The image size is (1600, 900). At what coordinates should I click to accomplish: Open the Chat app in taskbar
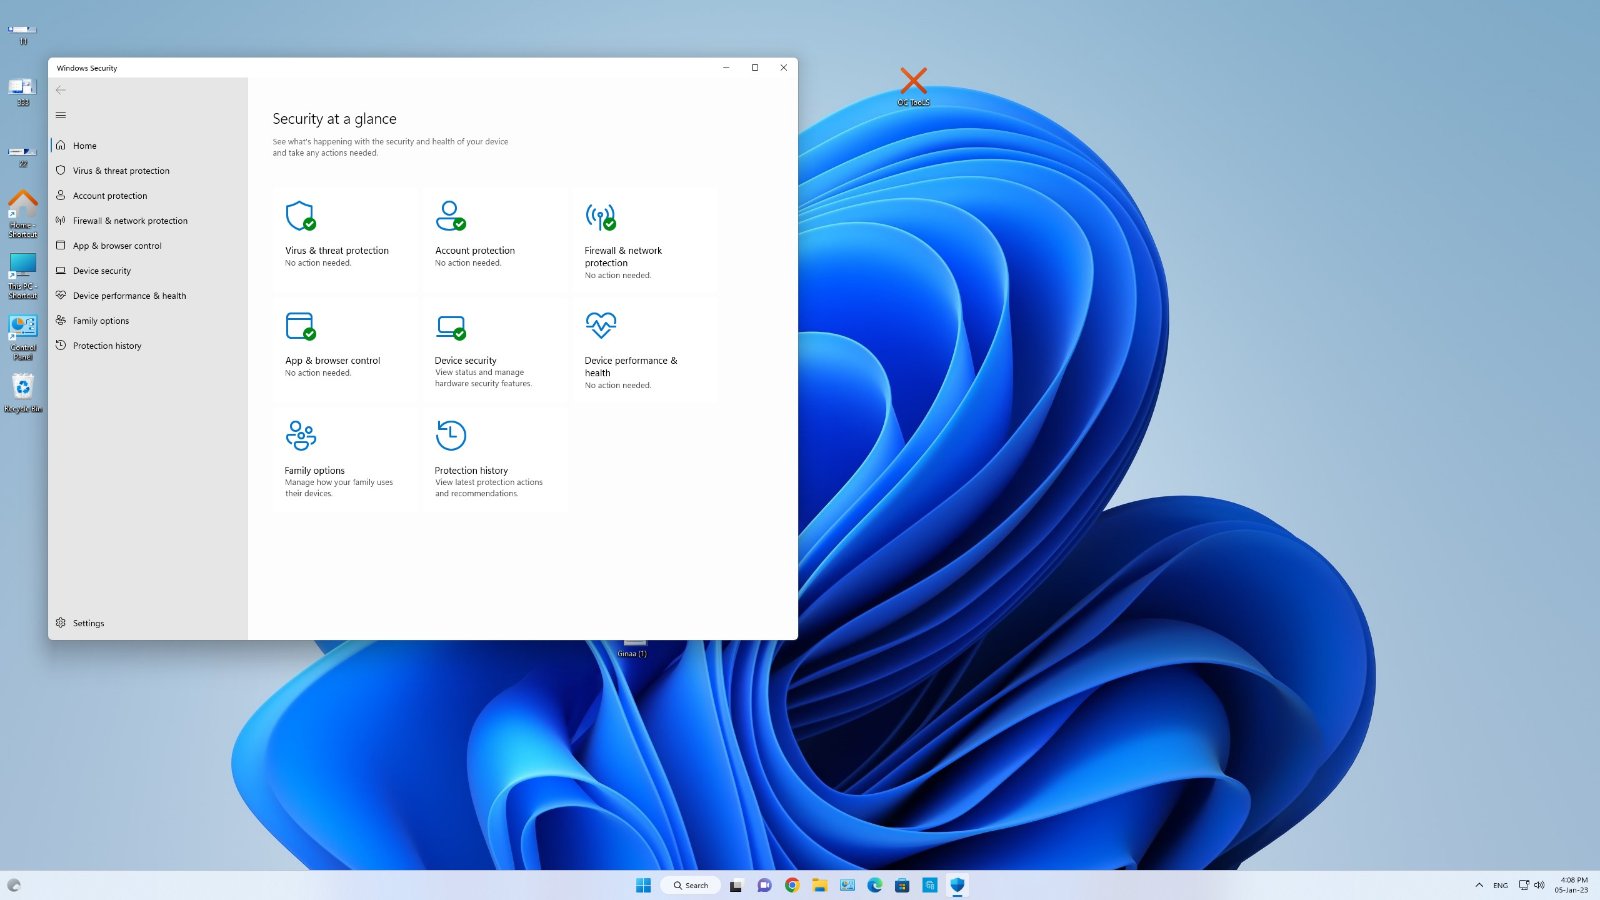tap(764, 885)
